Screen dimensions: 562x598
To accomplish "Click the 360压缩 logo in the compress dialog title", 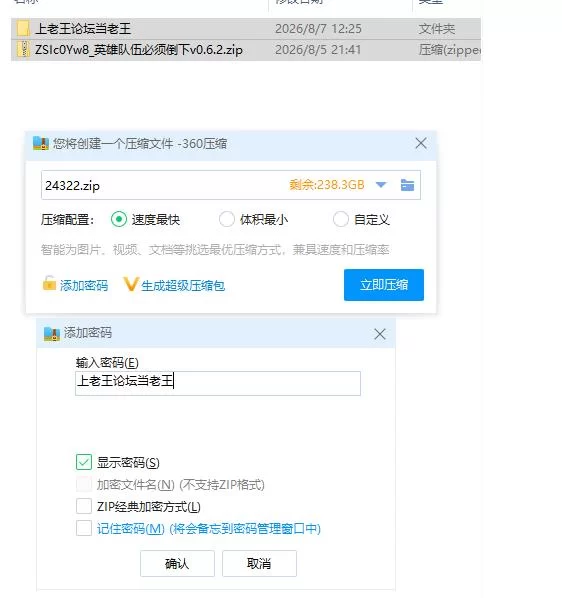I will (x=41, y=143).
